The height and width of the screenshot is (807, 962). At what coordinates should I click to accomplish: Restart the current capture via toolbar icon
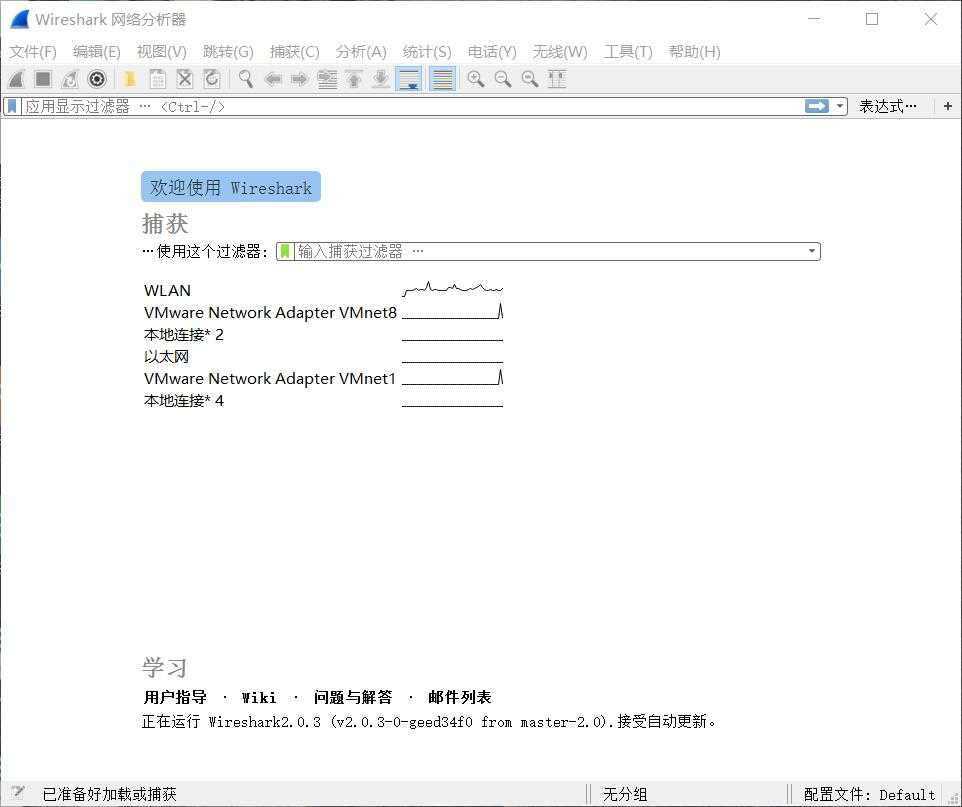point(70,79)
